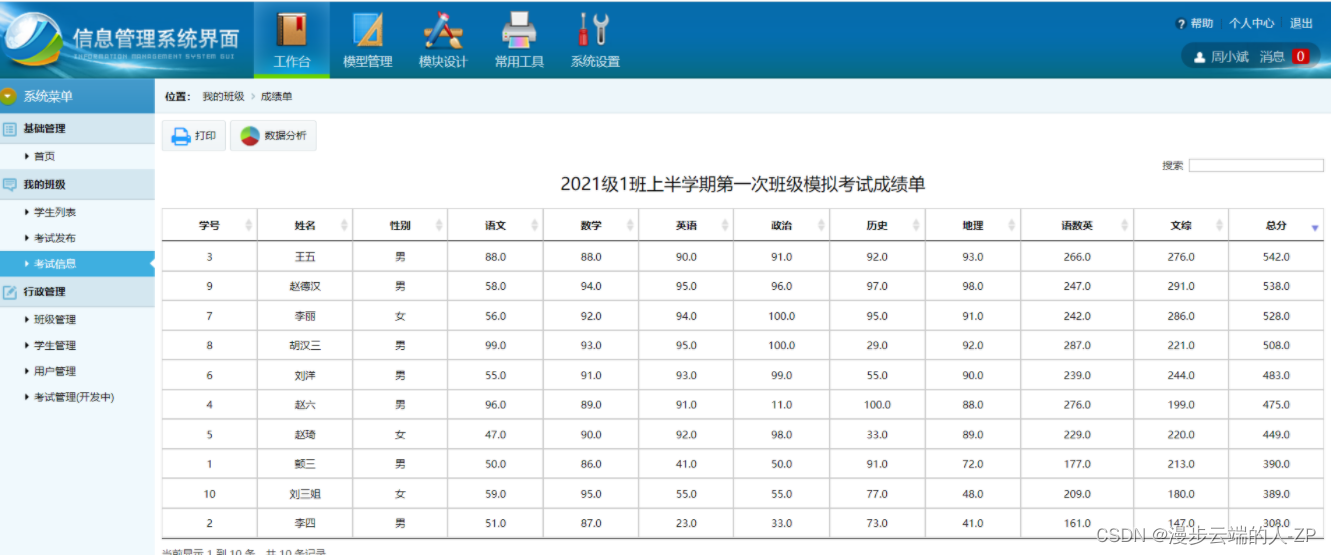Open 系统设置 system settings icon
Viewport: 1331px width, 555px height.
(x=594, y=29)
